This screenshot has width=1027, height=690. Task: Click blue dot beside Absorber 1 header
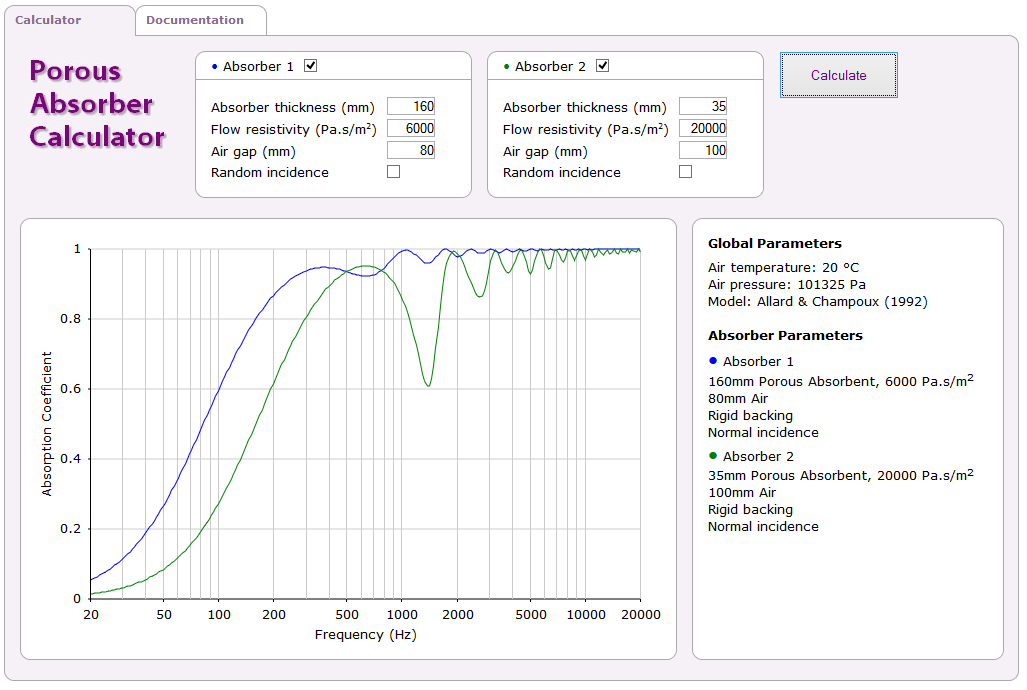(215, 67)
